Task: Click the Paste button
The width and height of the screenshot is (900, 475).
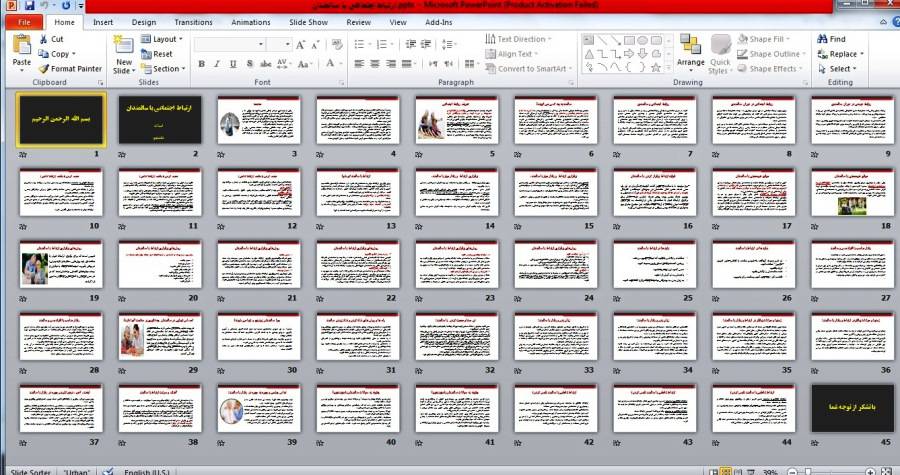Action: [21, 52]
